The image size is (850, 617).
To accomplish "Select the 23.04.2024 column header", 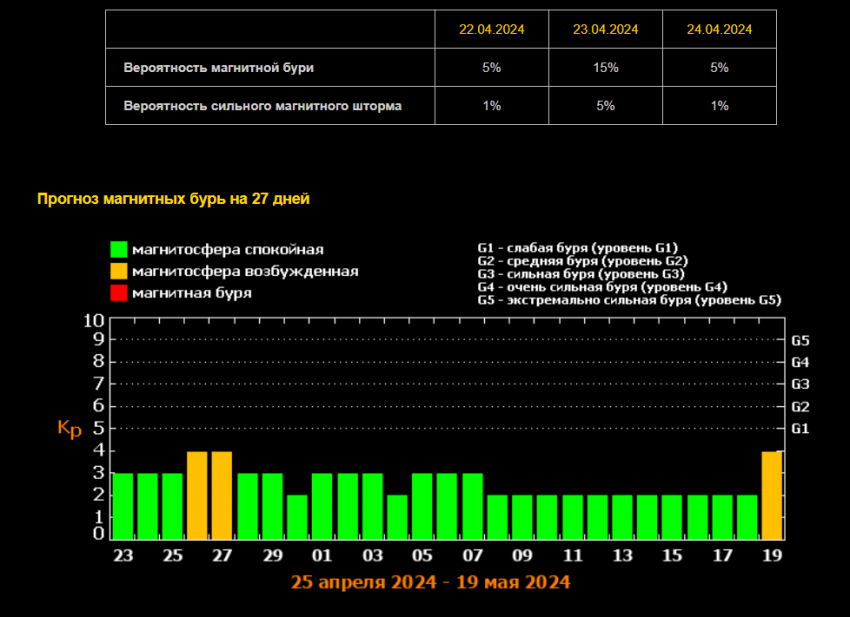I will 605,30.
